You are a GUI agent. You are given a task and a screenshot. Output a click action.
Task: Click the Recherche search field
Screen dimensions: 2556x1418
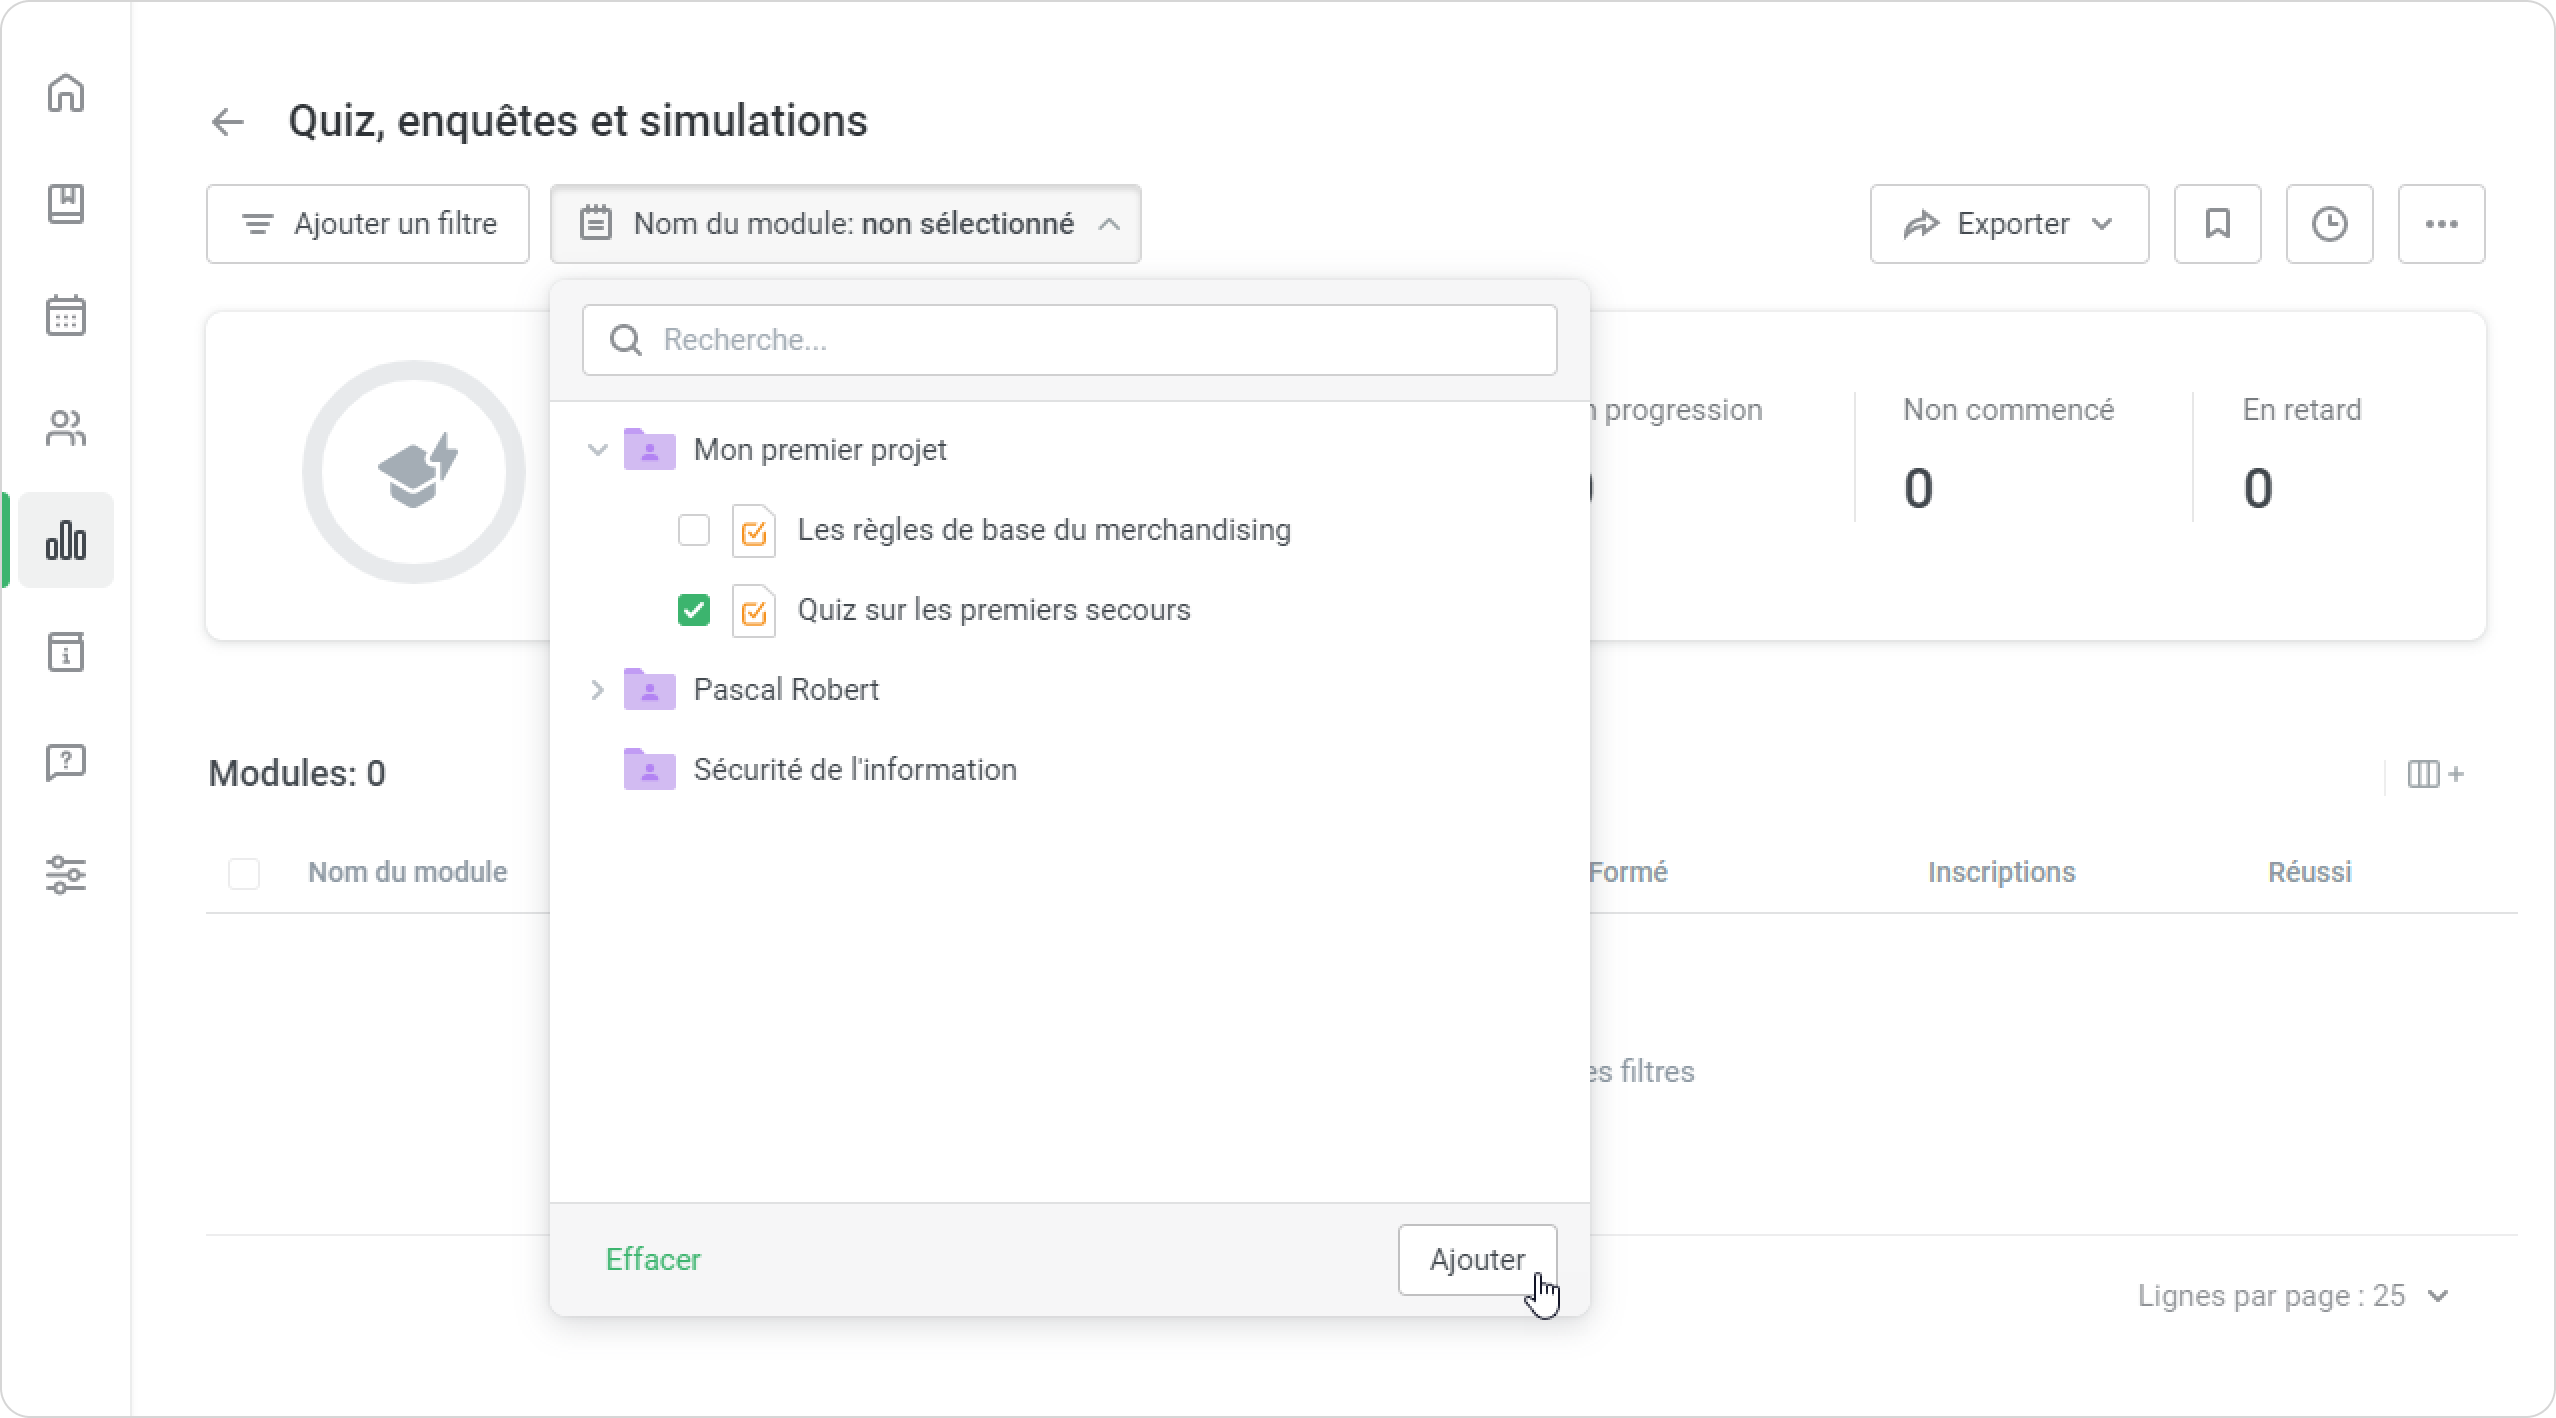click(x=1070, y=340)
